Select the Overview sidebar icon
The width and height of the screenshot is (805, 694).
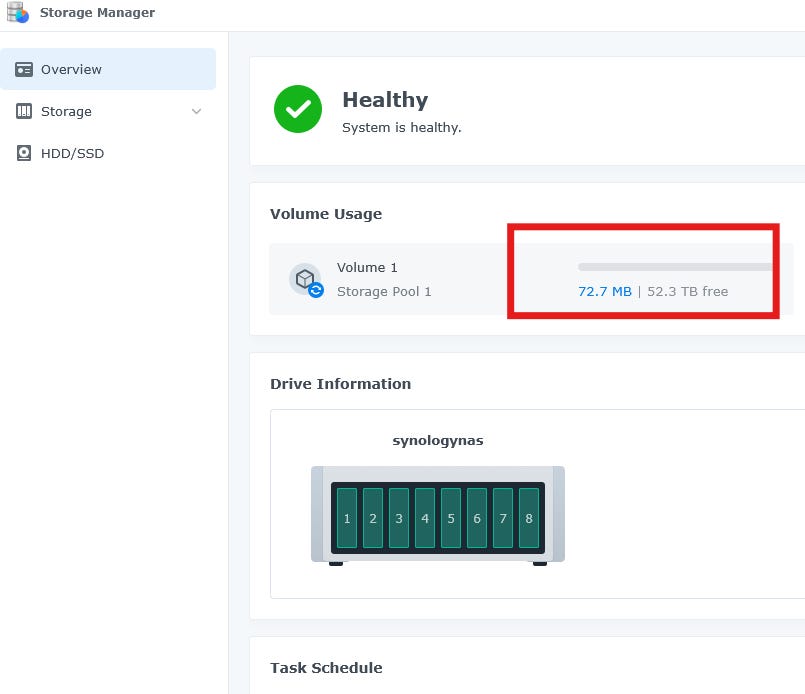point(24,69)
